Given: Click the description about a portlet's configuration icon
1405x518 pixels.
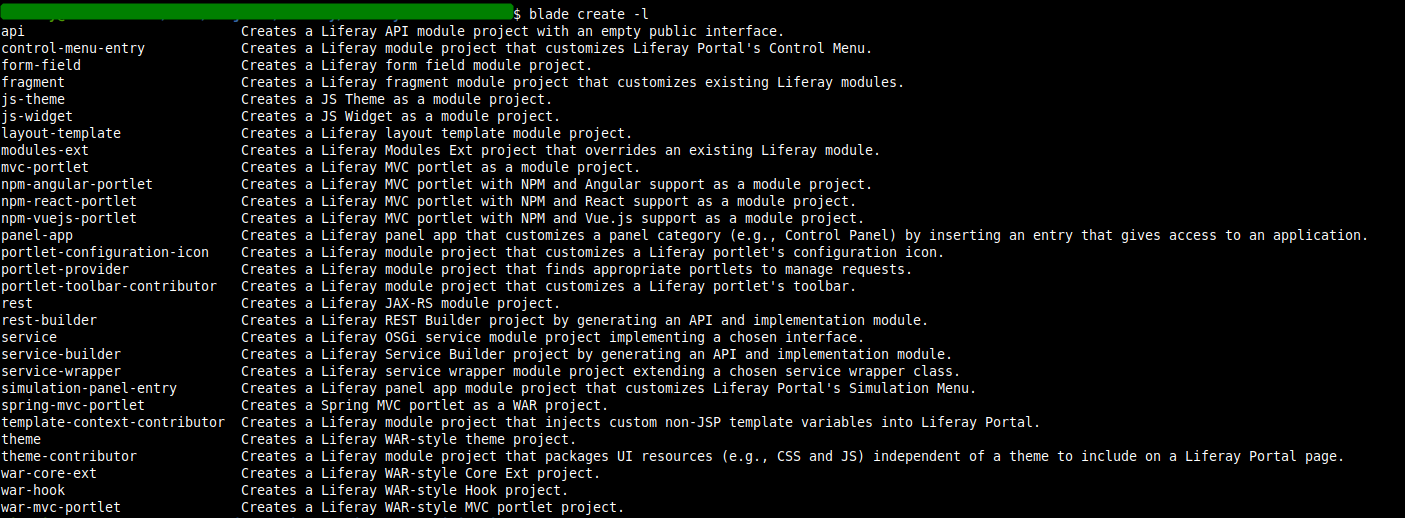Looking at the screenshot, I should 593,252.
